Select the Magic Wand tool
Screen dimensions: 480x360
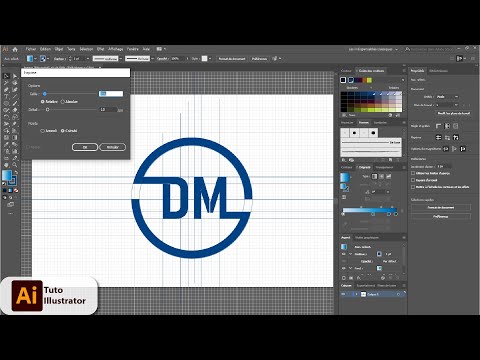point(6,83)
